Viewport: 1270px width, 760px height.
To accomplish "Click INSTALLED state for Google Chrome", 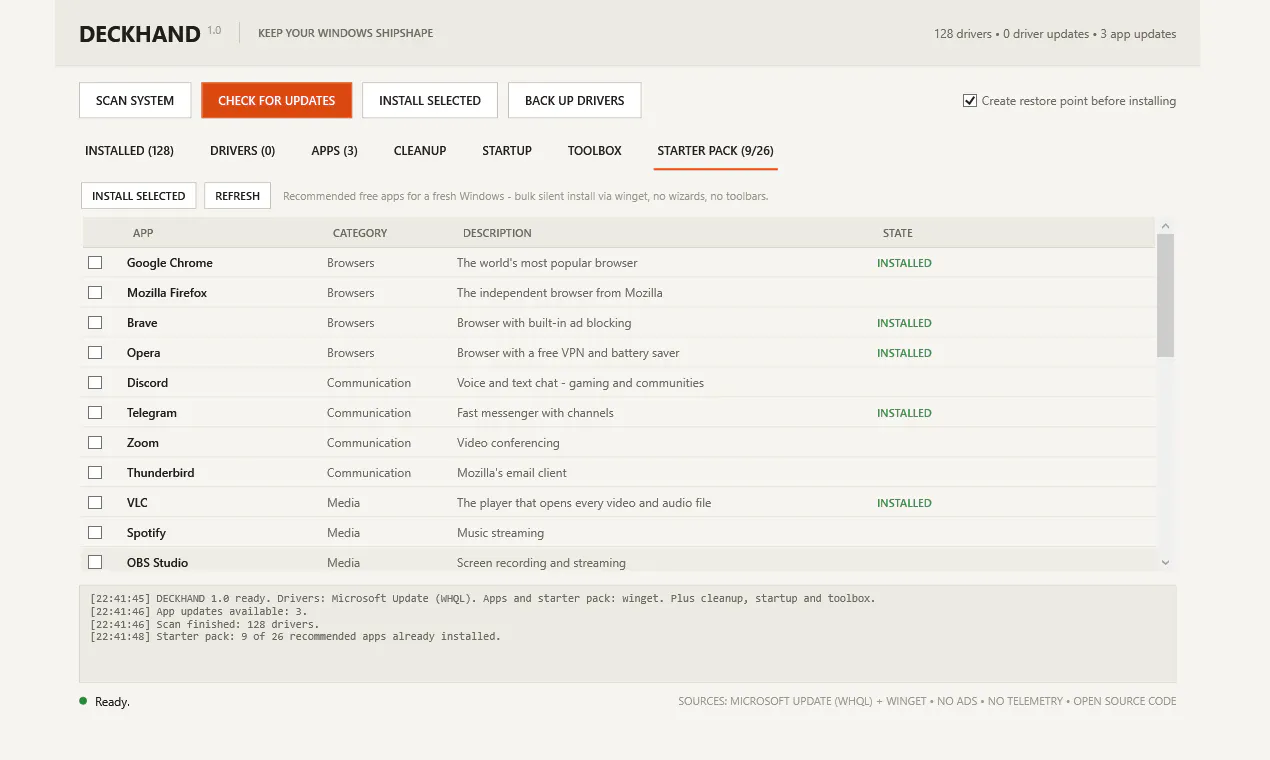I will coord(904,263).
